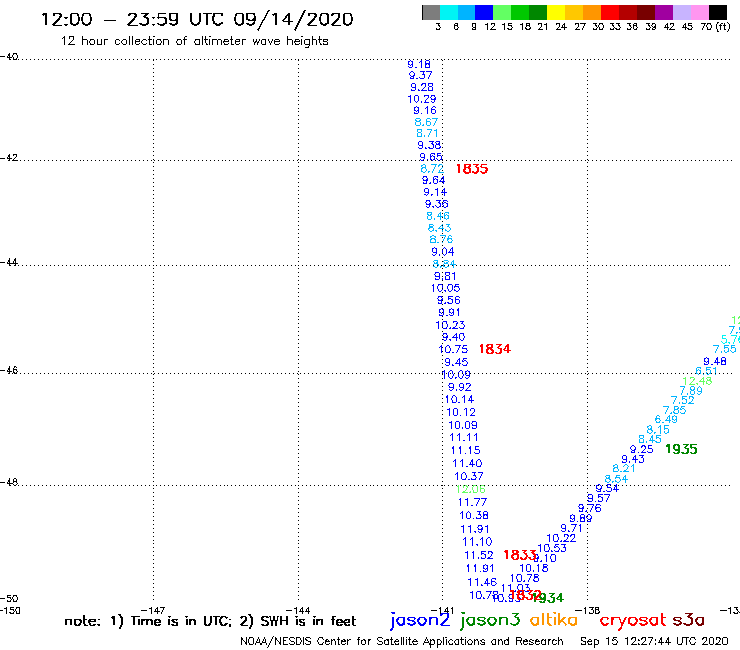Click the green 1935 time marker
Image resolution: width=740 pixels, height=650 pixels.
pyautogui.click(x=681, y=449)
